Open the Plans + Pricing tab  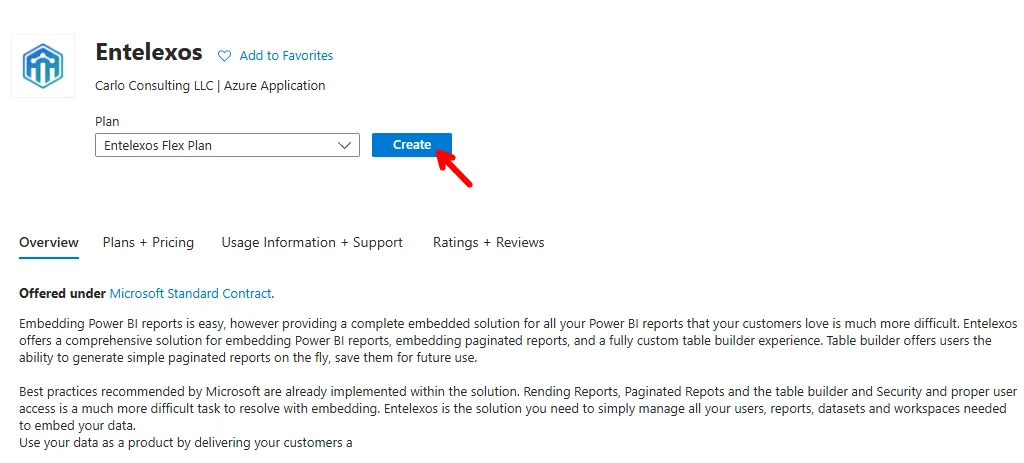(148, 242)
